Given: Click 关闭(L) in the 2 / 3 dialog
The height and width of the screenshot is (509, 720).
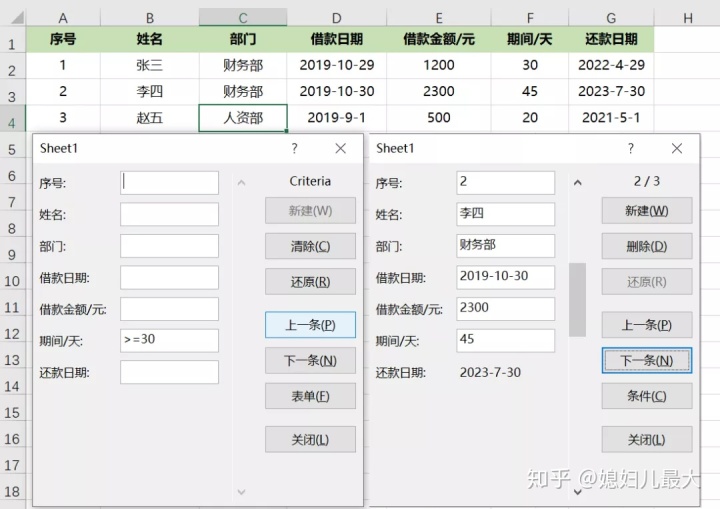Looking at the screenshot, I should tap(647, 440).
